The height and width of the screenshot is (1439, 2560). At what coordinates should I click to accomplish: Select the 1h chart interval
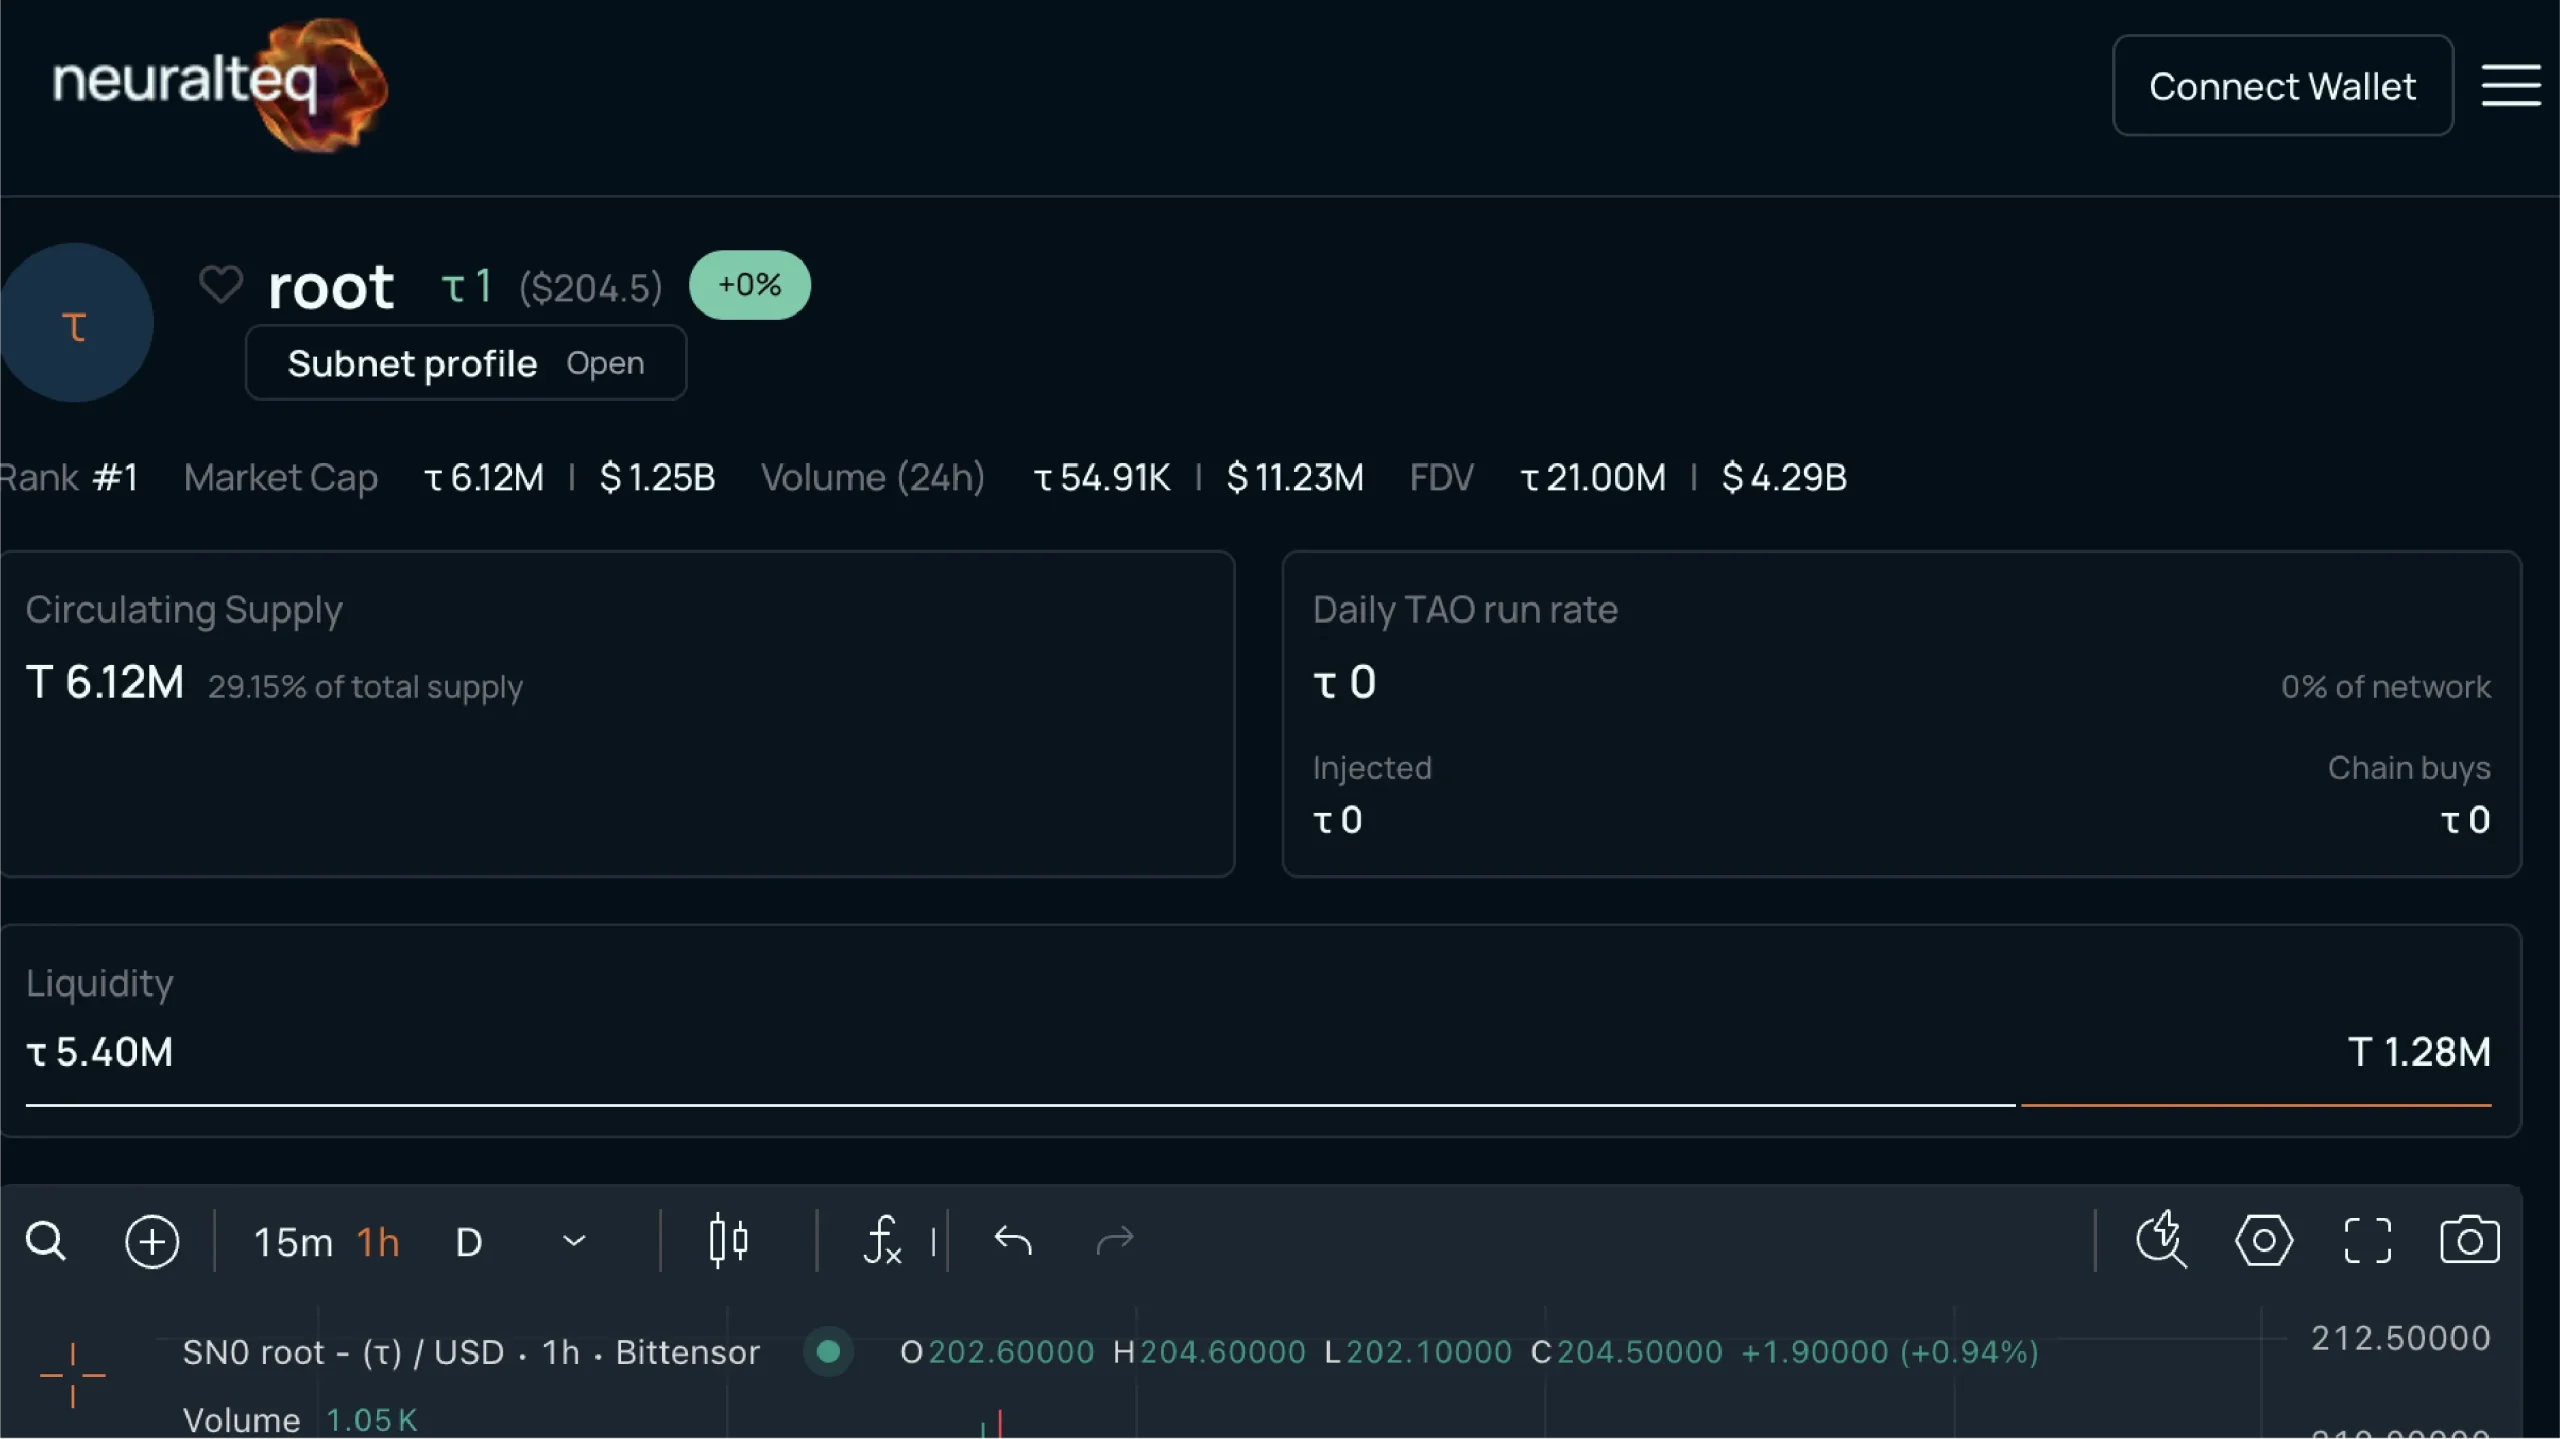coord(378,1242)
